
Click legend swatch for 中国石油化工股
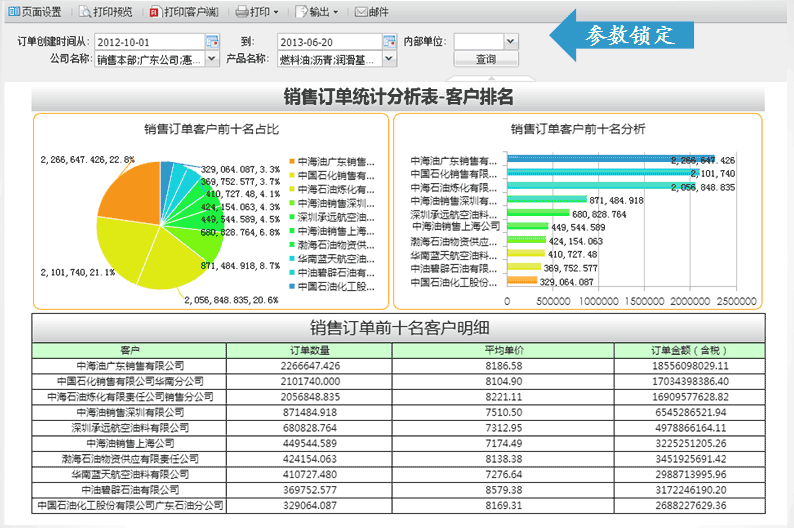click(x=292, y=287)
